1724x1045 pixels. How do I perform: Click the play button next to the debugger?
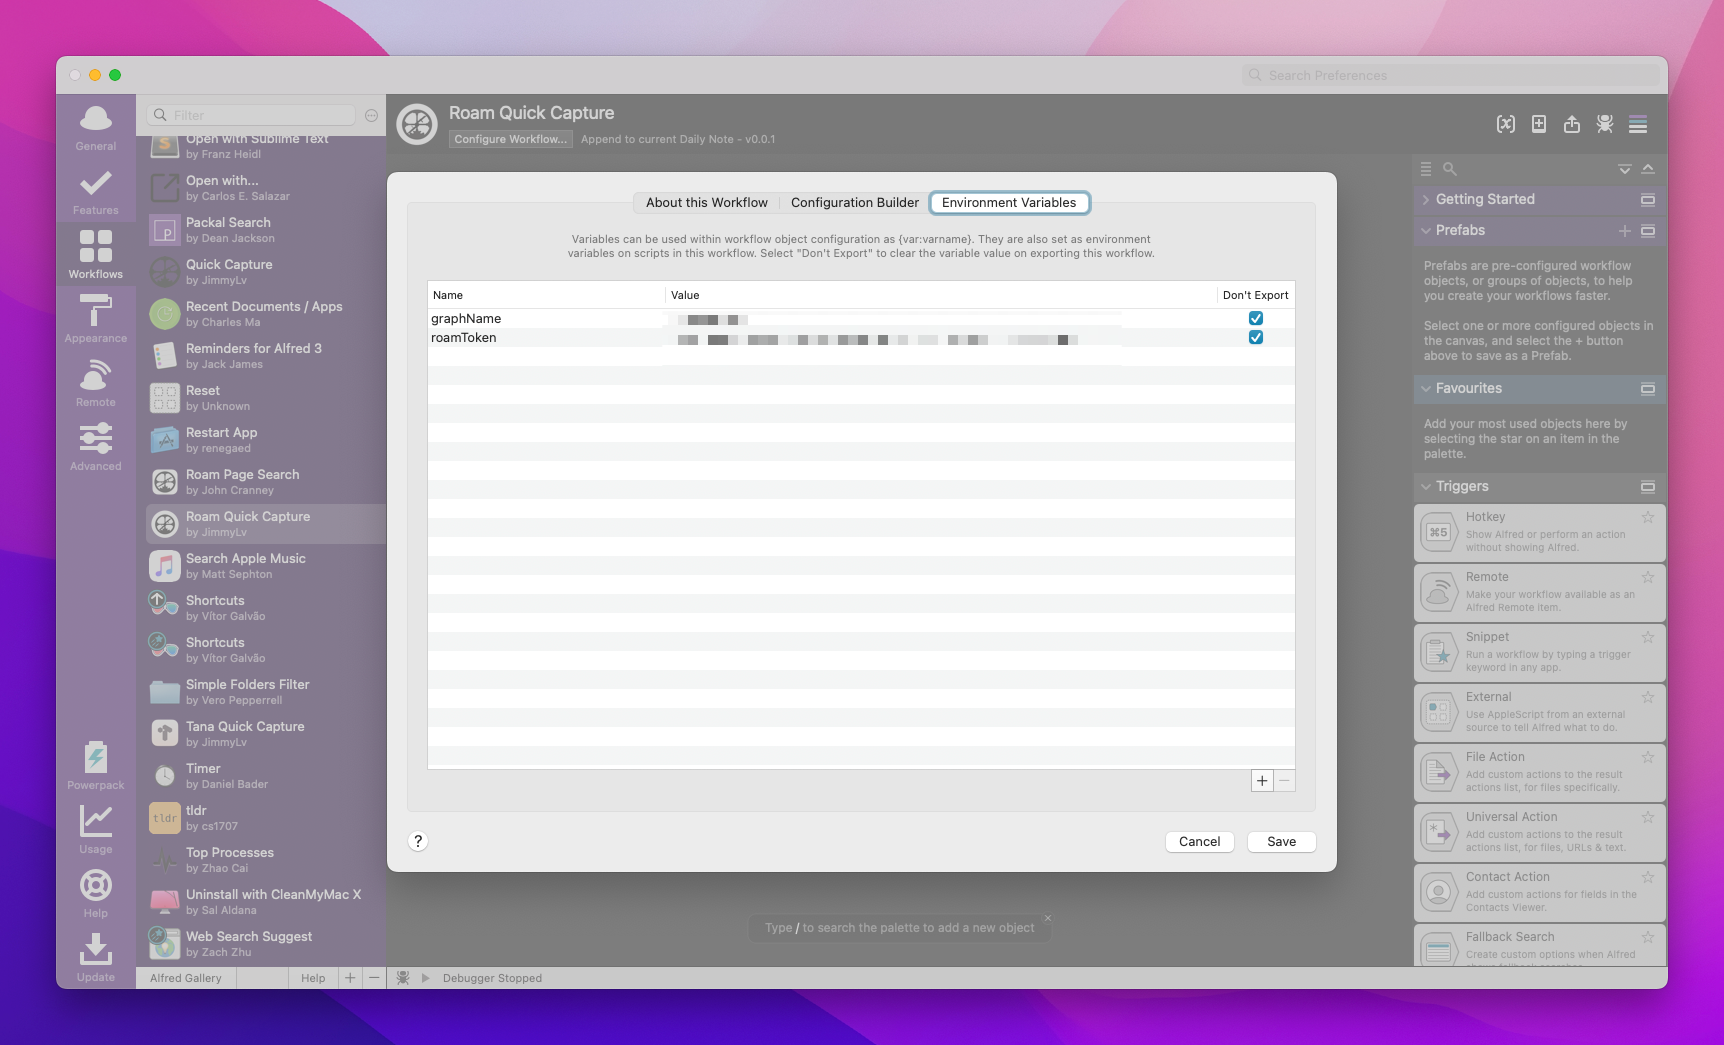425,978
